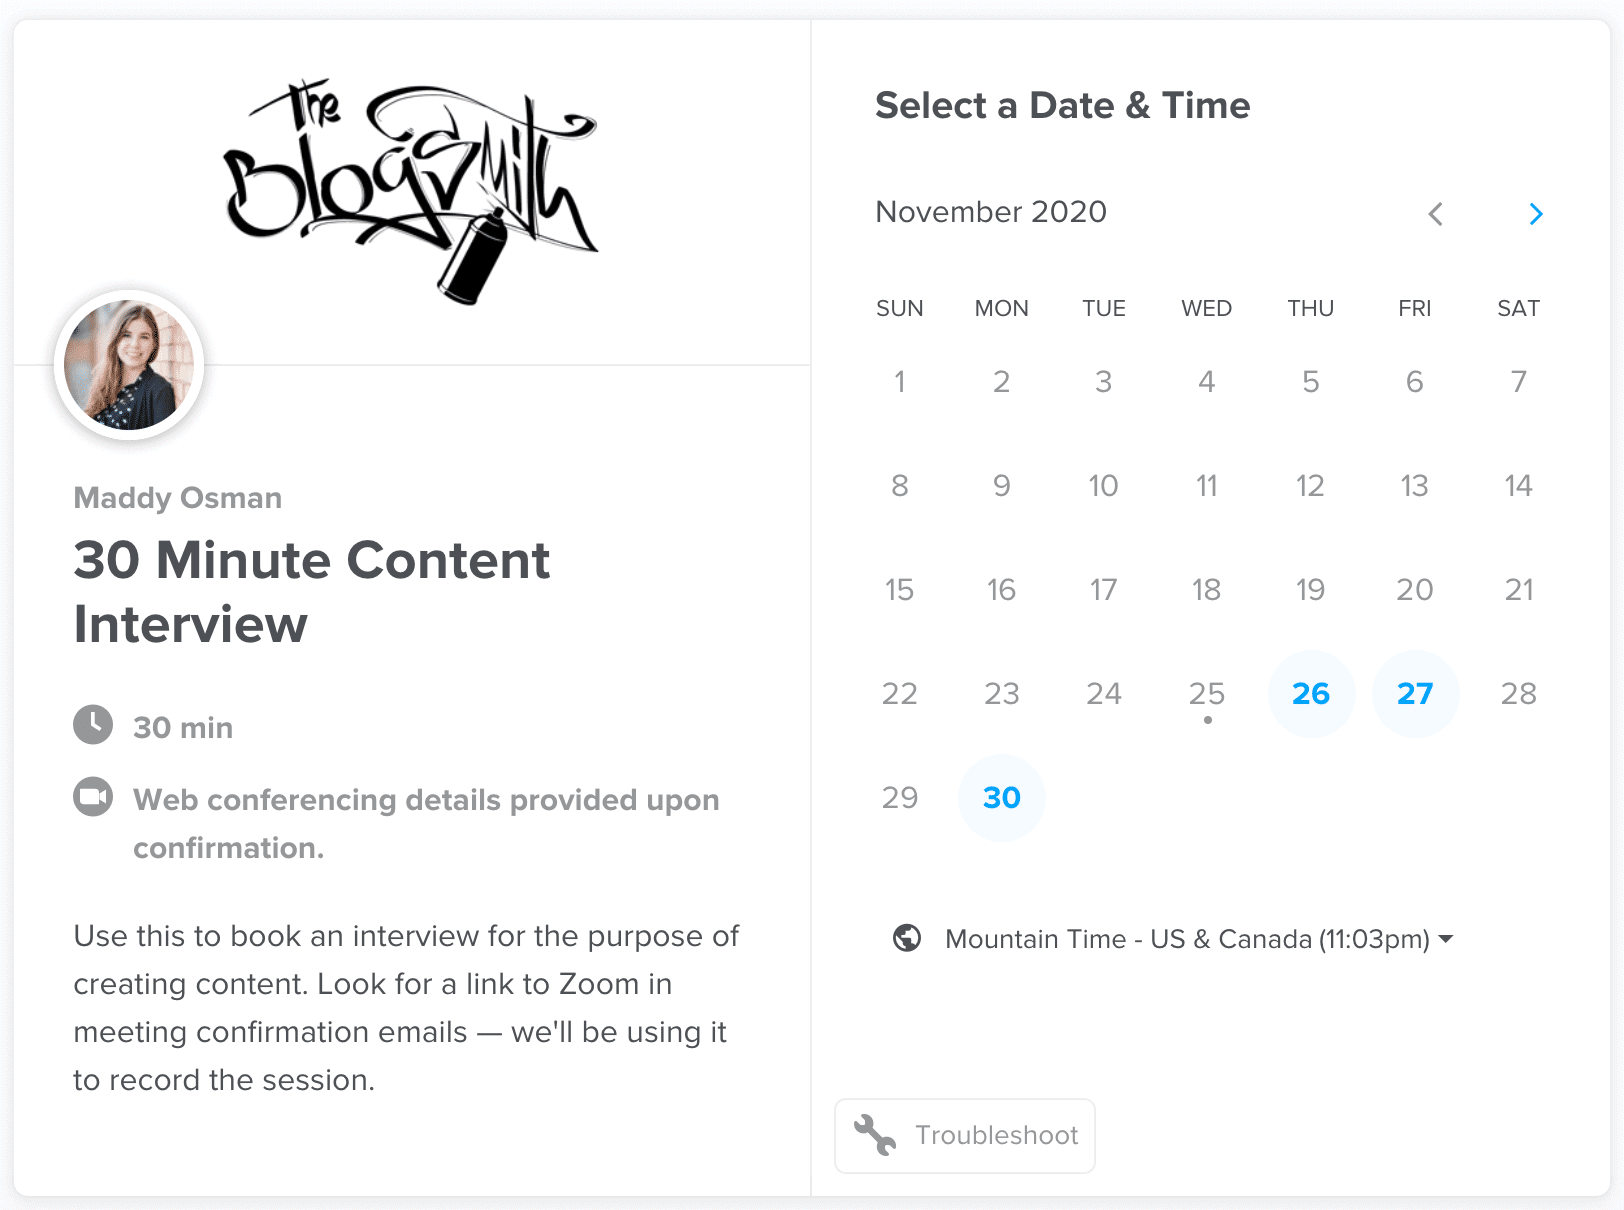Click the wrench icon inside Troubleshoot
Viewport: 1624px width, 1210px height.
874,1136
